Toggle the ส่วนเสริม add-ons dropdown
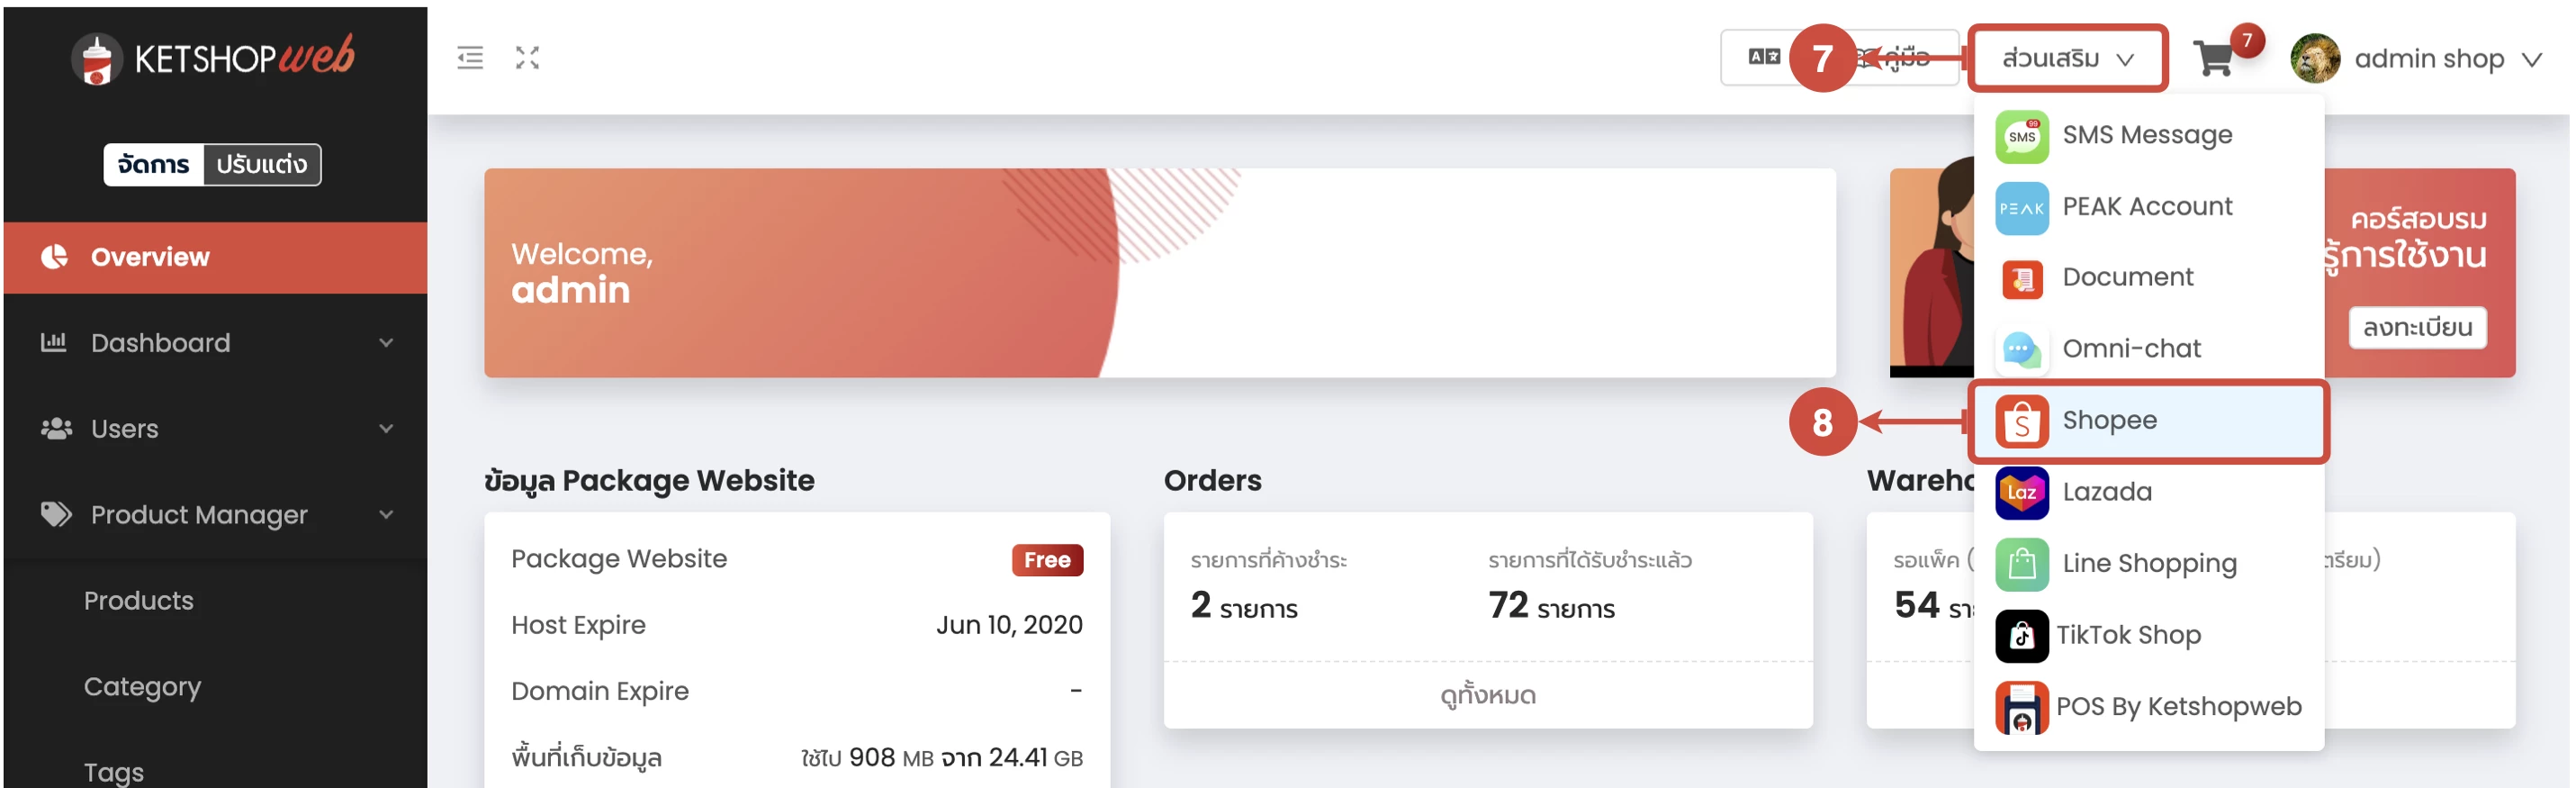This screenshot has width=2576, height=788. 2067,59
